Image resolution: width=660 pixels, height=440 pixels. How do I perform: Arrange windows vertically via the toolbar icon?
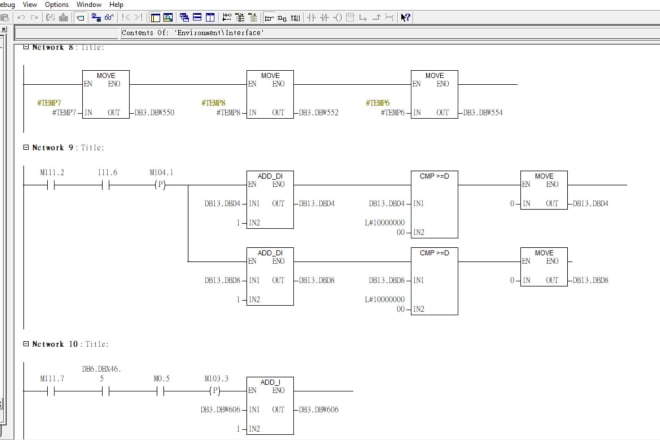pos(210,17)
